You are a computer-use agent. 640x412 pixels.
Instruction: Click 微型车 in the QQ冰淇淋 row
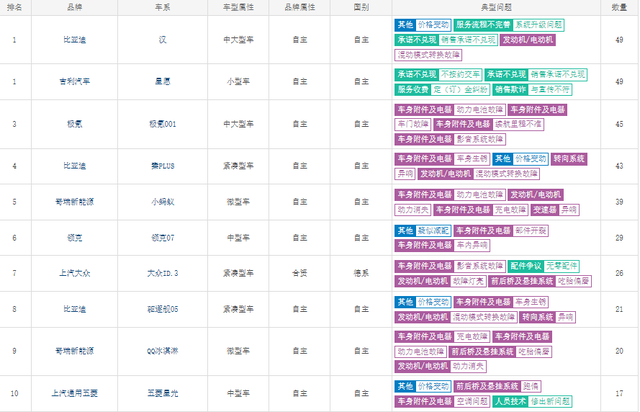click(238, 351)
